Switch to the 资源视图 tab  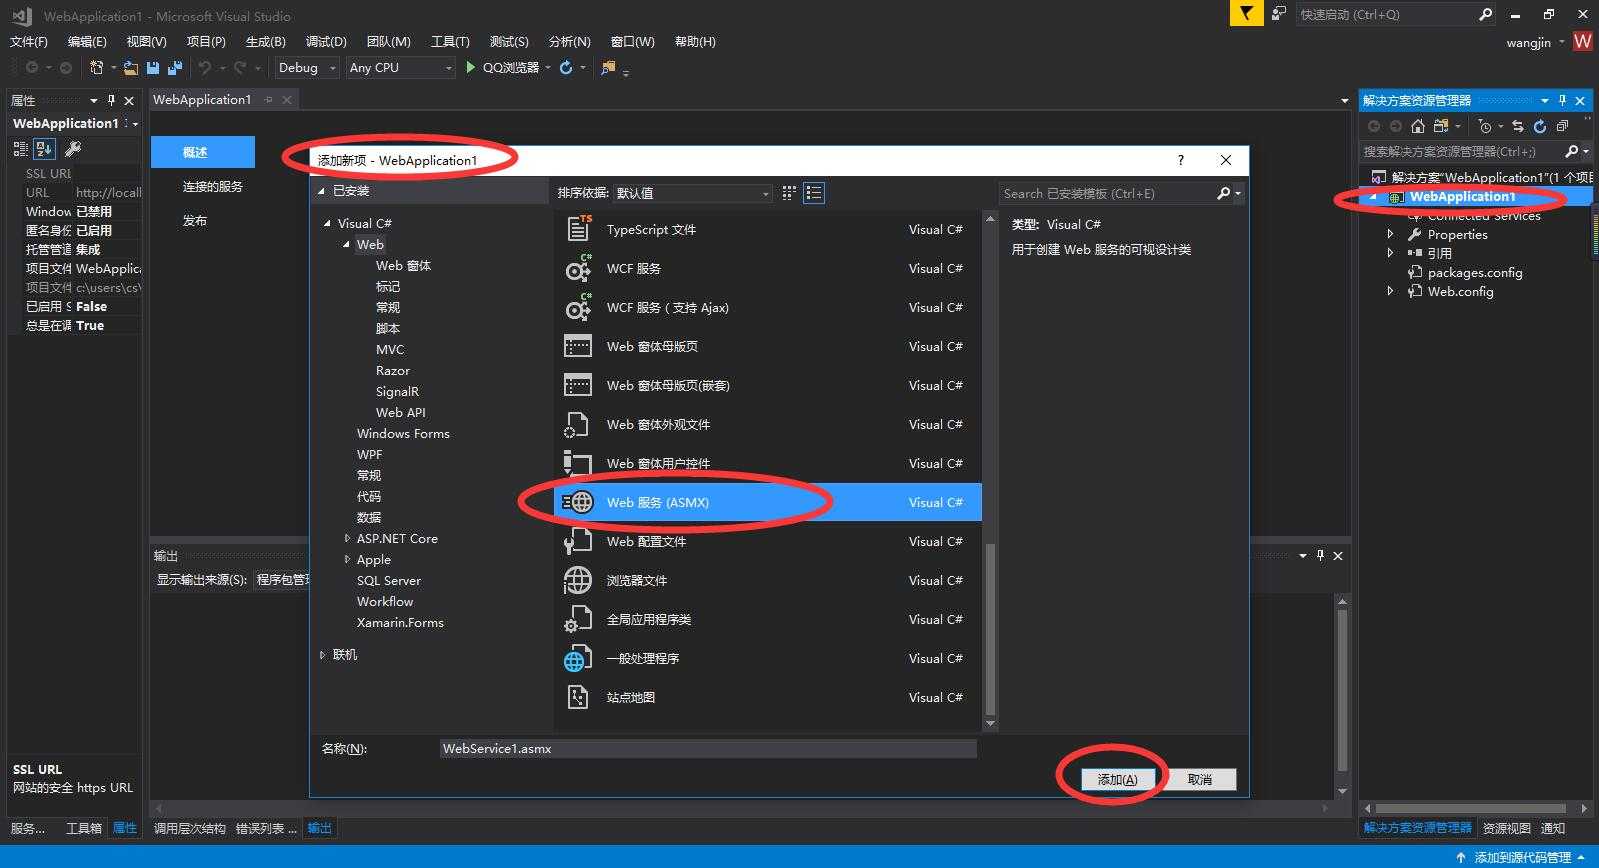(x=1506, y=828)
